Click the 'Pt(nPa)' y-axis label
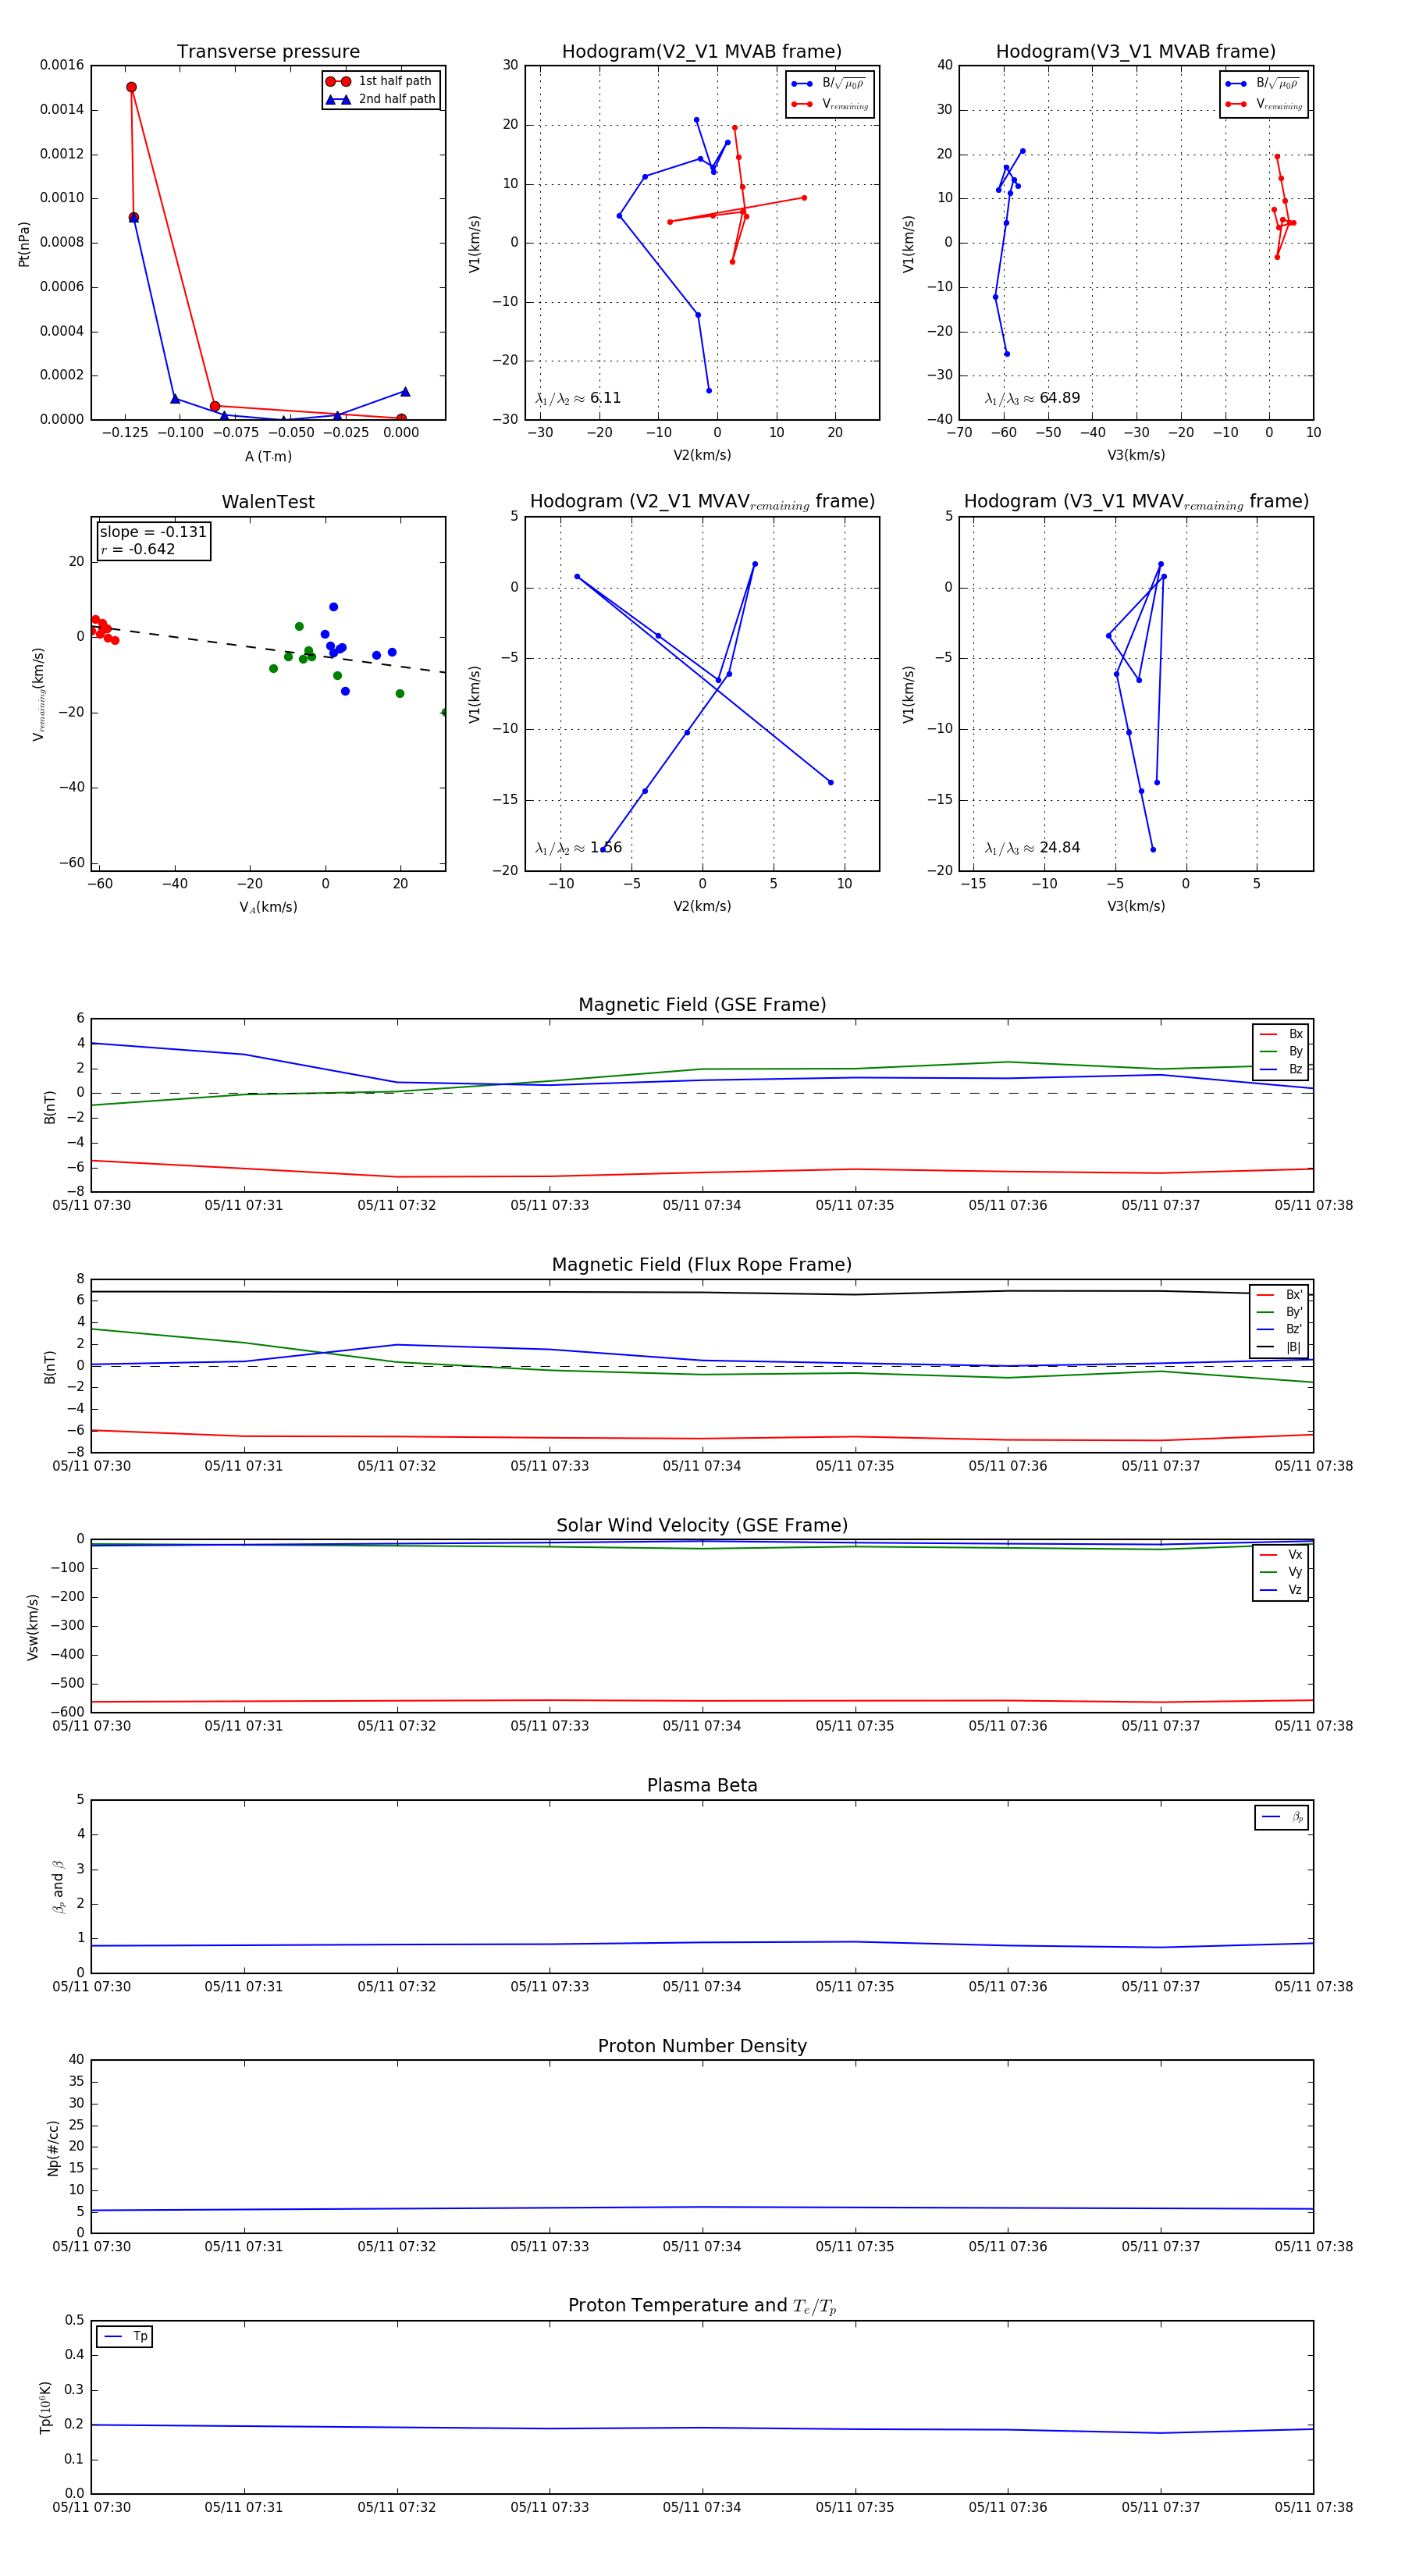 pyautogui.click(x=24, y=244)
